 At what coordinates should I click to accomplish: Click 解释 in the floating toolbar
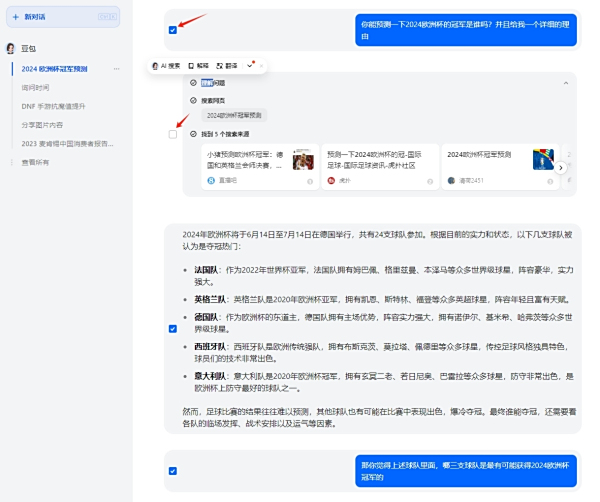tap(198, 66)
